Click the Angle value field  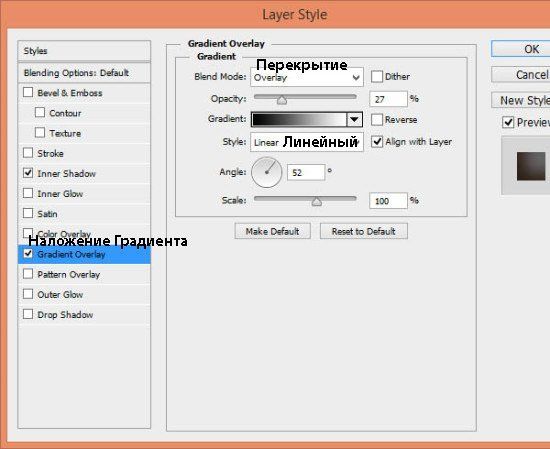click(x=306, y=172)
